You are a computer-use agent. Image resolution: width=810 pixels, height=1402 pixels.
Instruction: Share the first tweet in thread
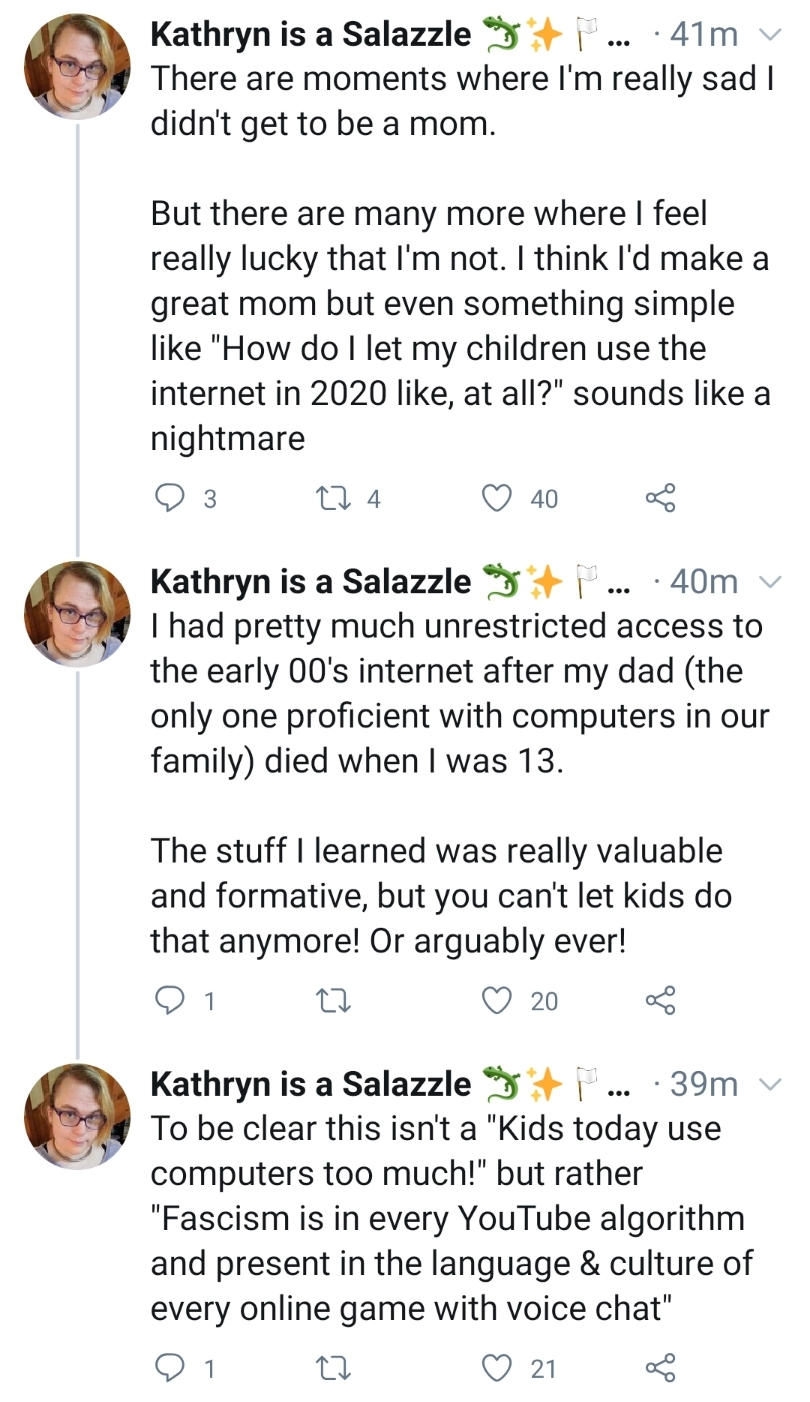click(660, 498)
